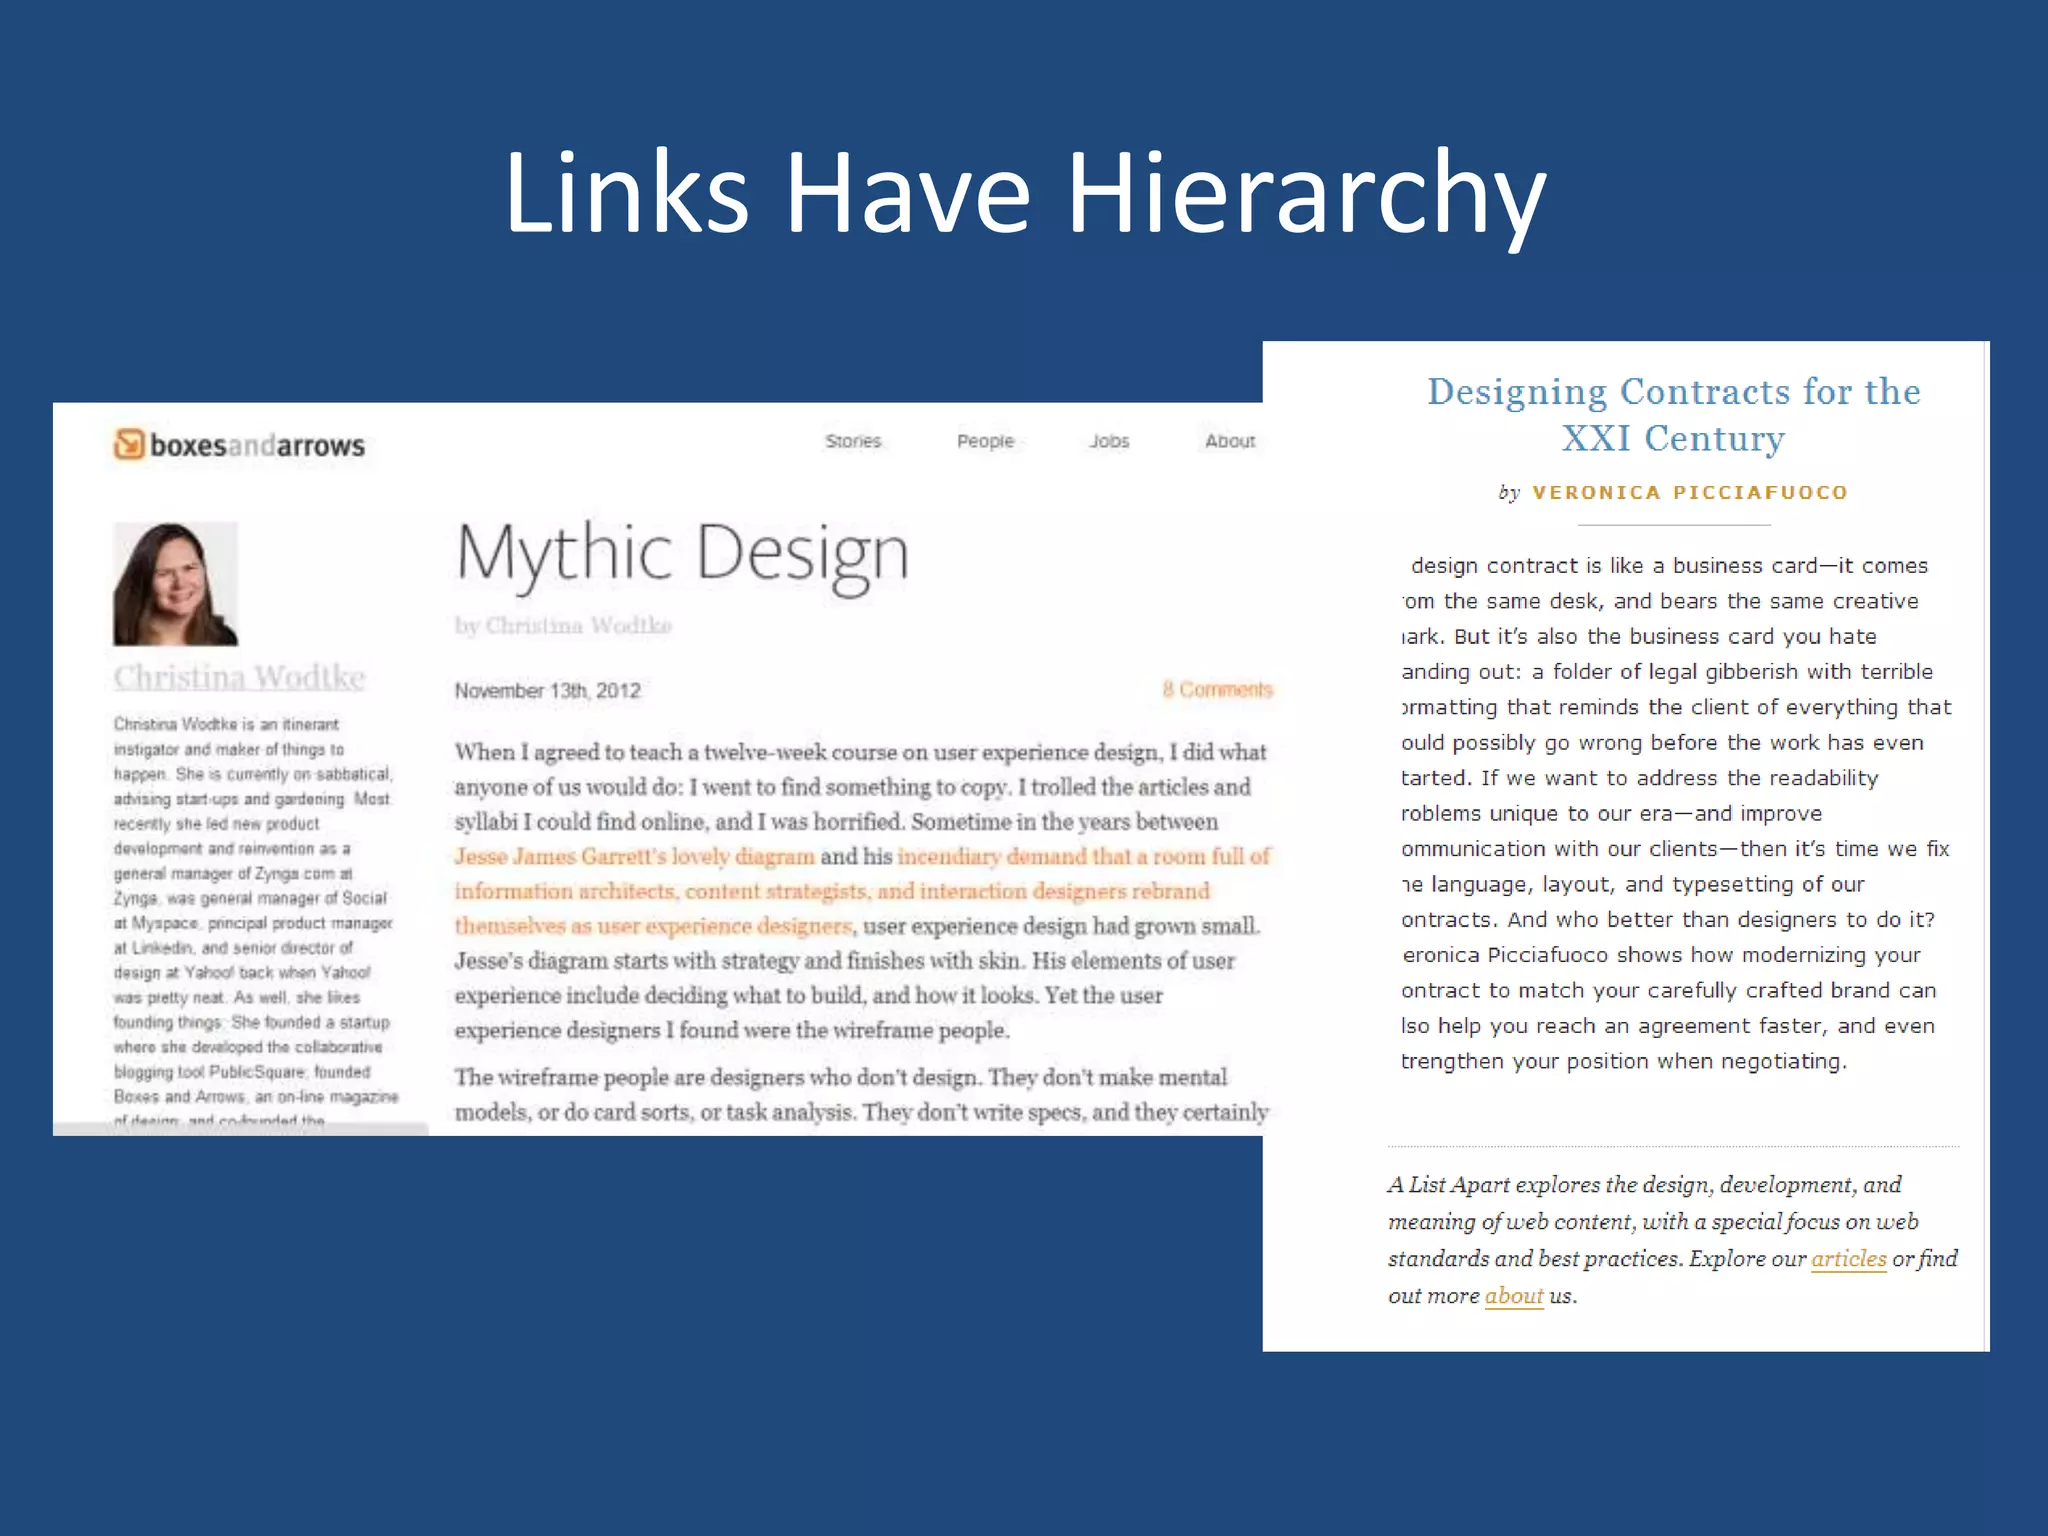
Task: Click the November 13th, 2012 date
Action: tap(547, 691)
